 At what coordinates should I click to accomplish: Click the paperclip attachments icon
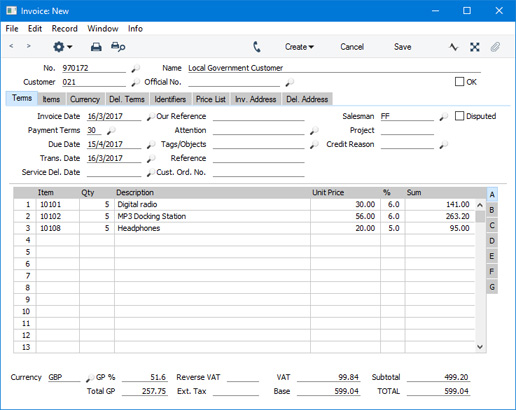pos(495,47)
